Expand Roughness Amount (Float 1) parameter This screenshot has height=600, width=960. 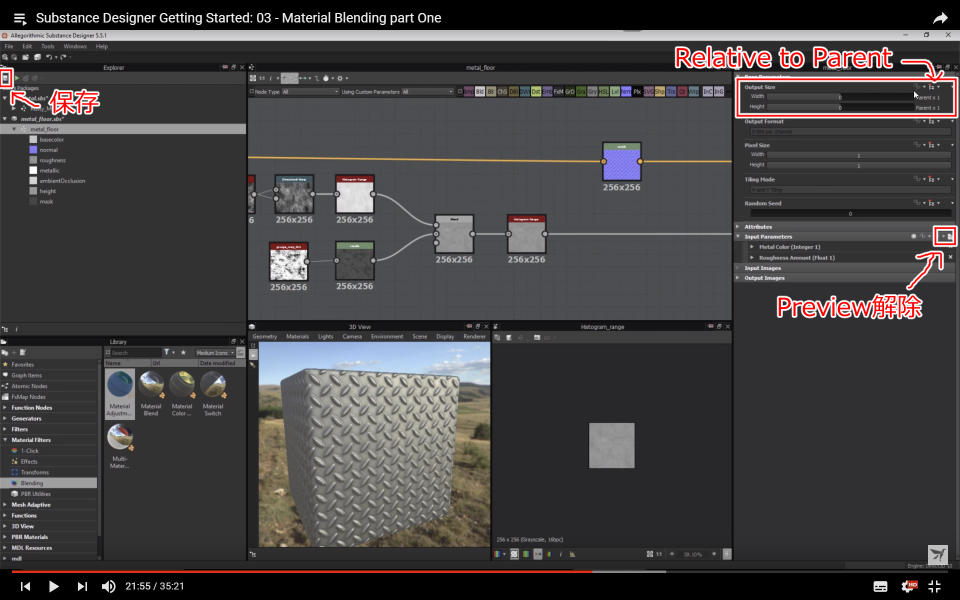pos(752,258)
